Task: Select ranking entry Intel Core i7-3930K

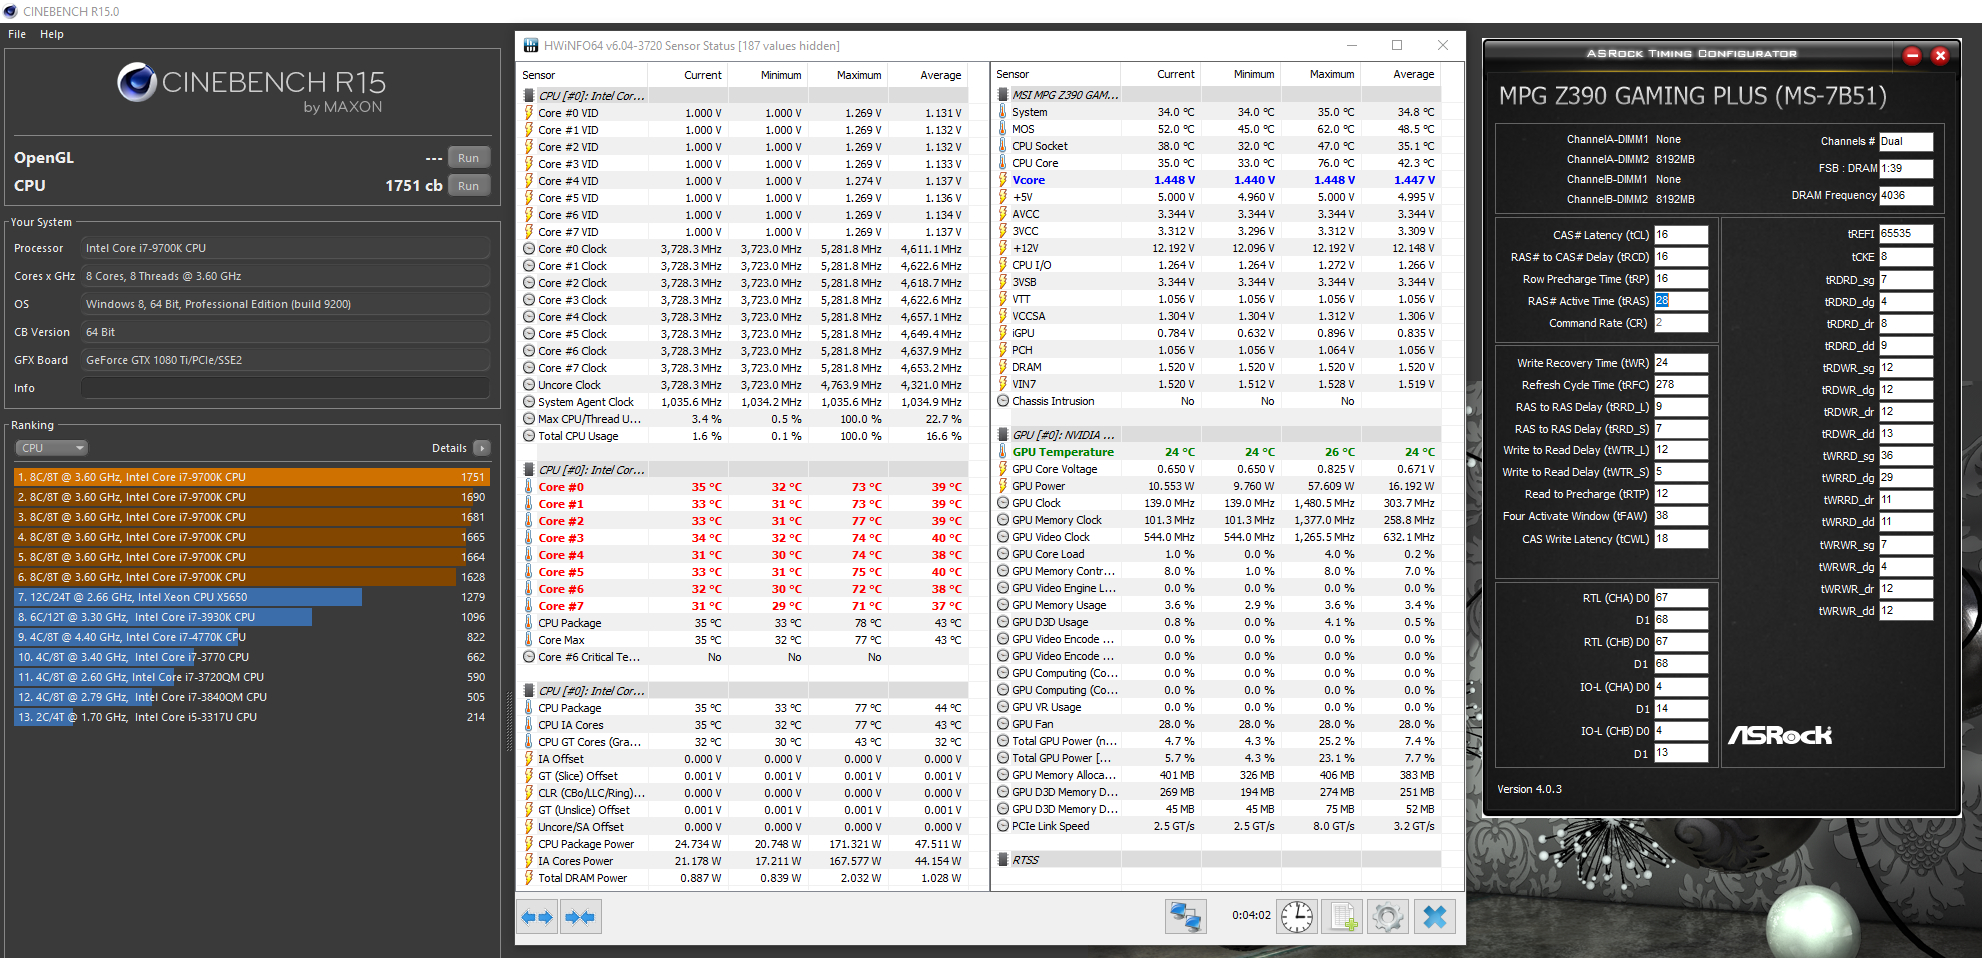Action: pos(251,617)
